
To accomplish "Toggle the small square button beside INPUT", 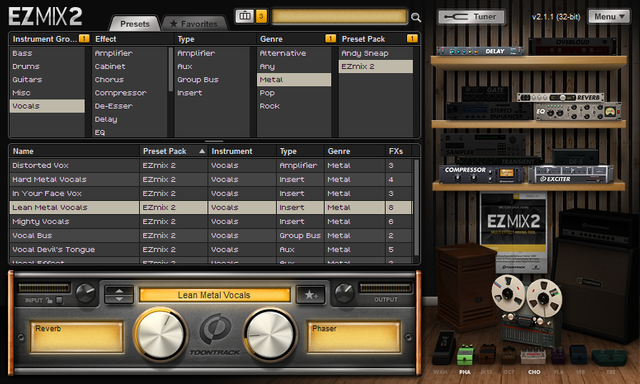I will (x=59, y=300).
